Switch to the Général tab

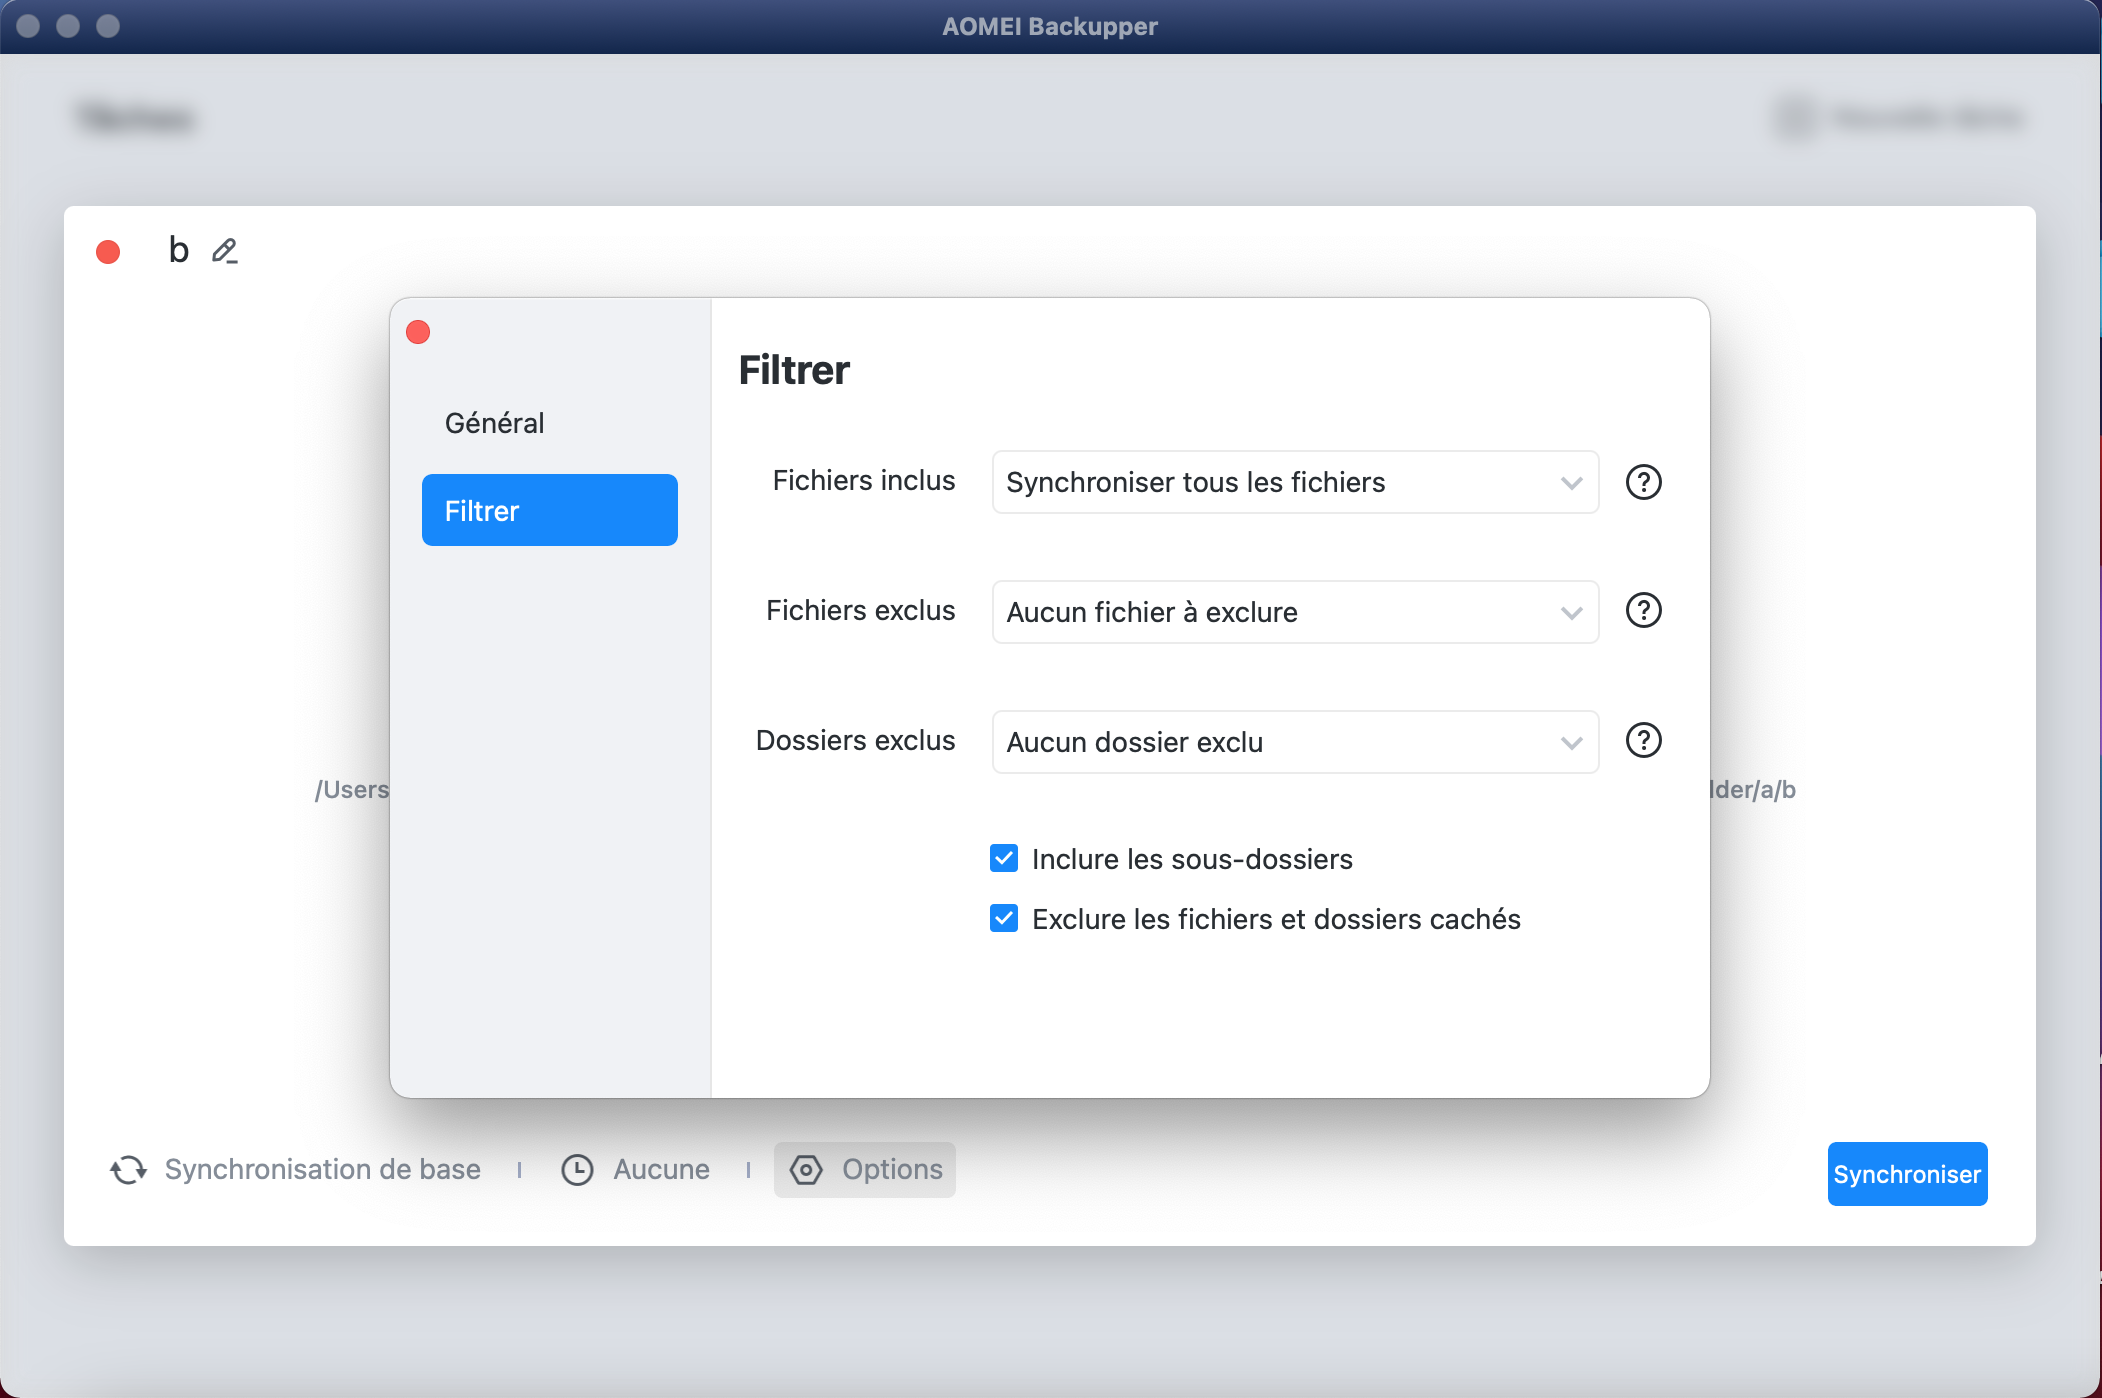coord(495,423)
